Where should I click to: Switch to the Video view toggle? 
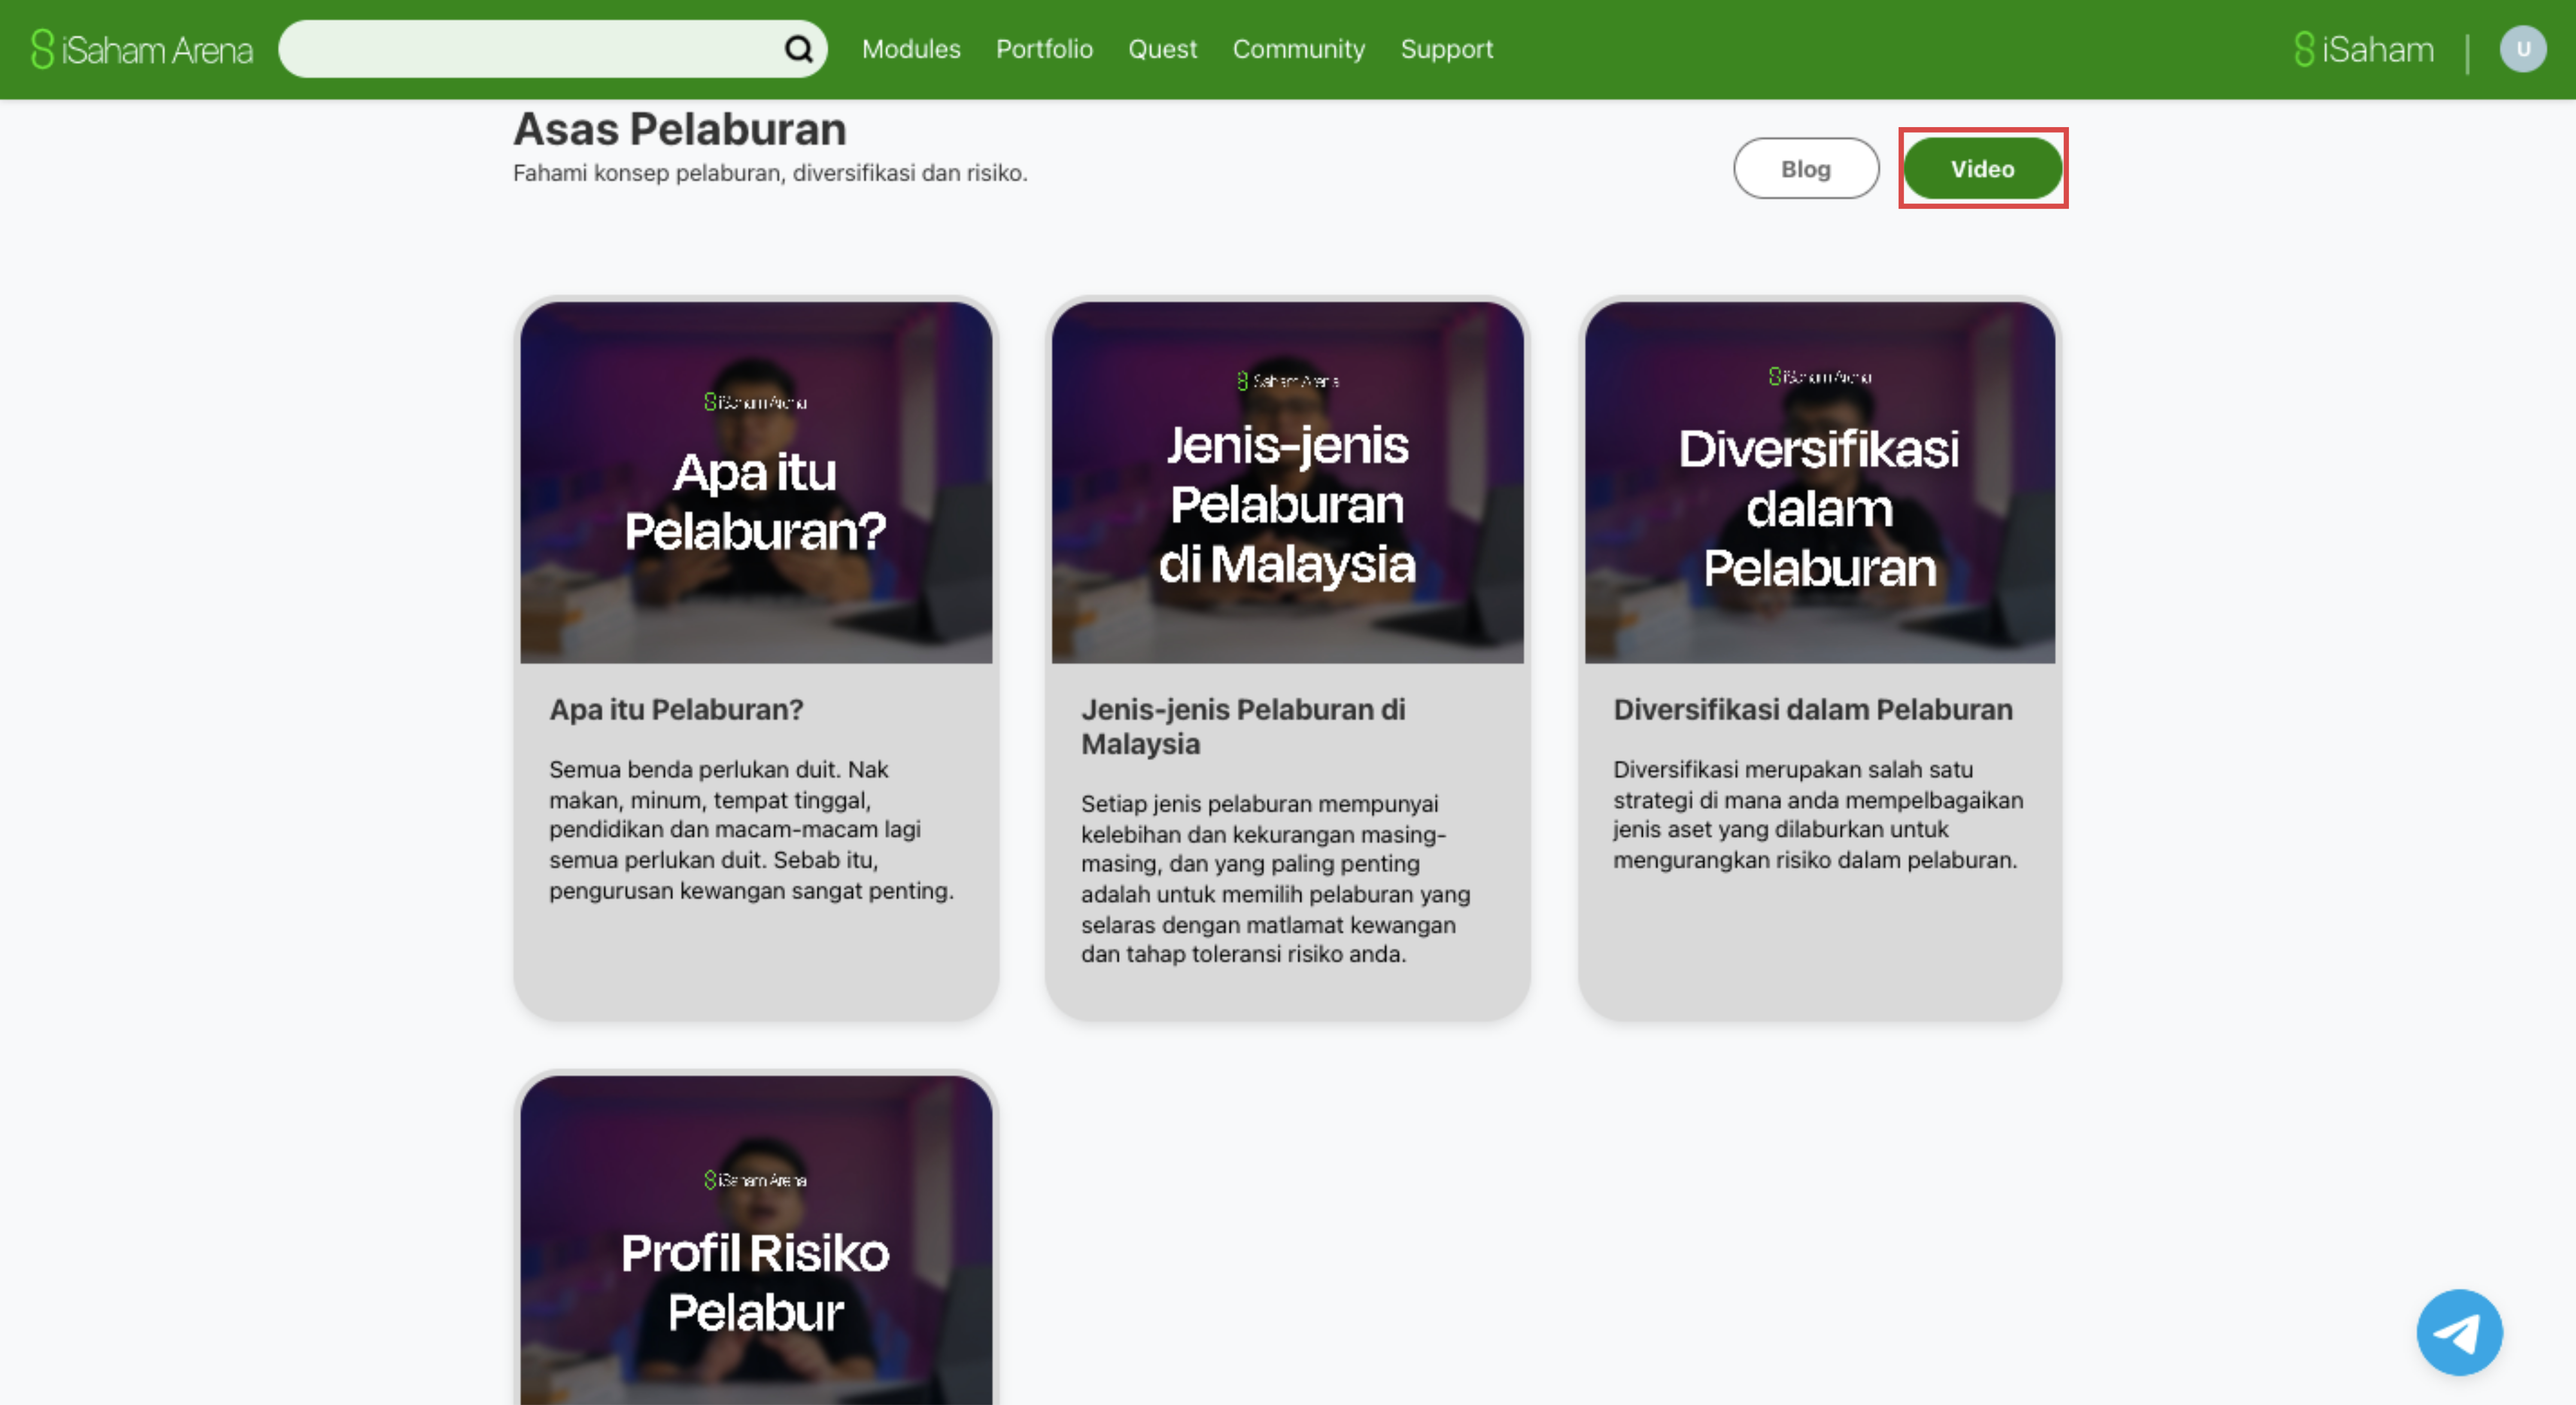pyautogui.click(x=1982, y=169)
